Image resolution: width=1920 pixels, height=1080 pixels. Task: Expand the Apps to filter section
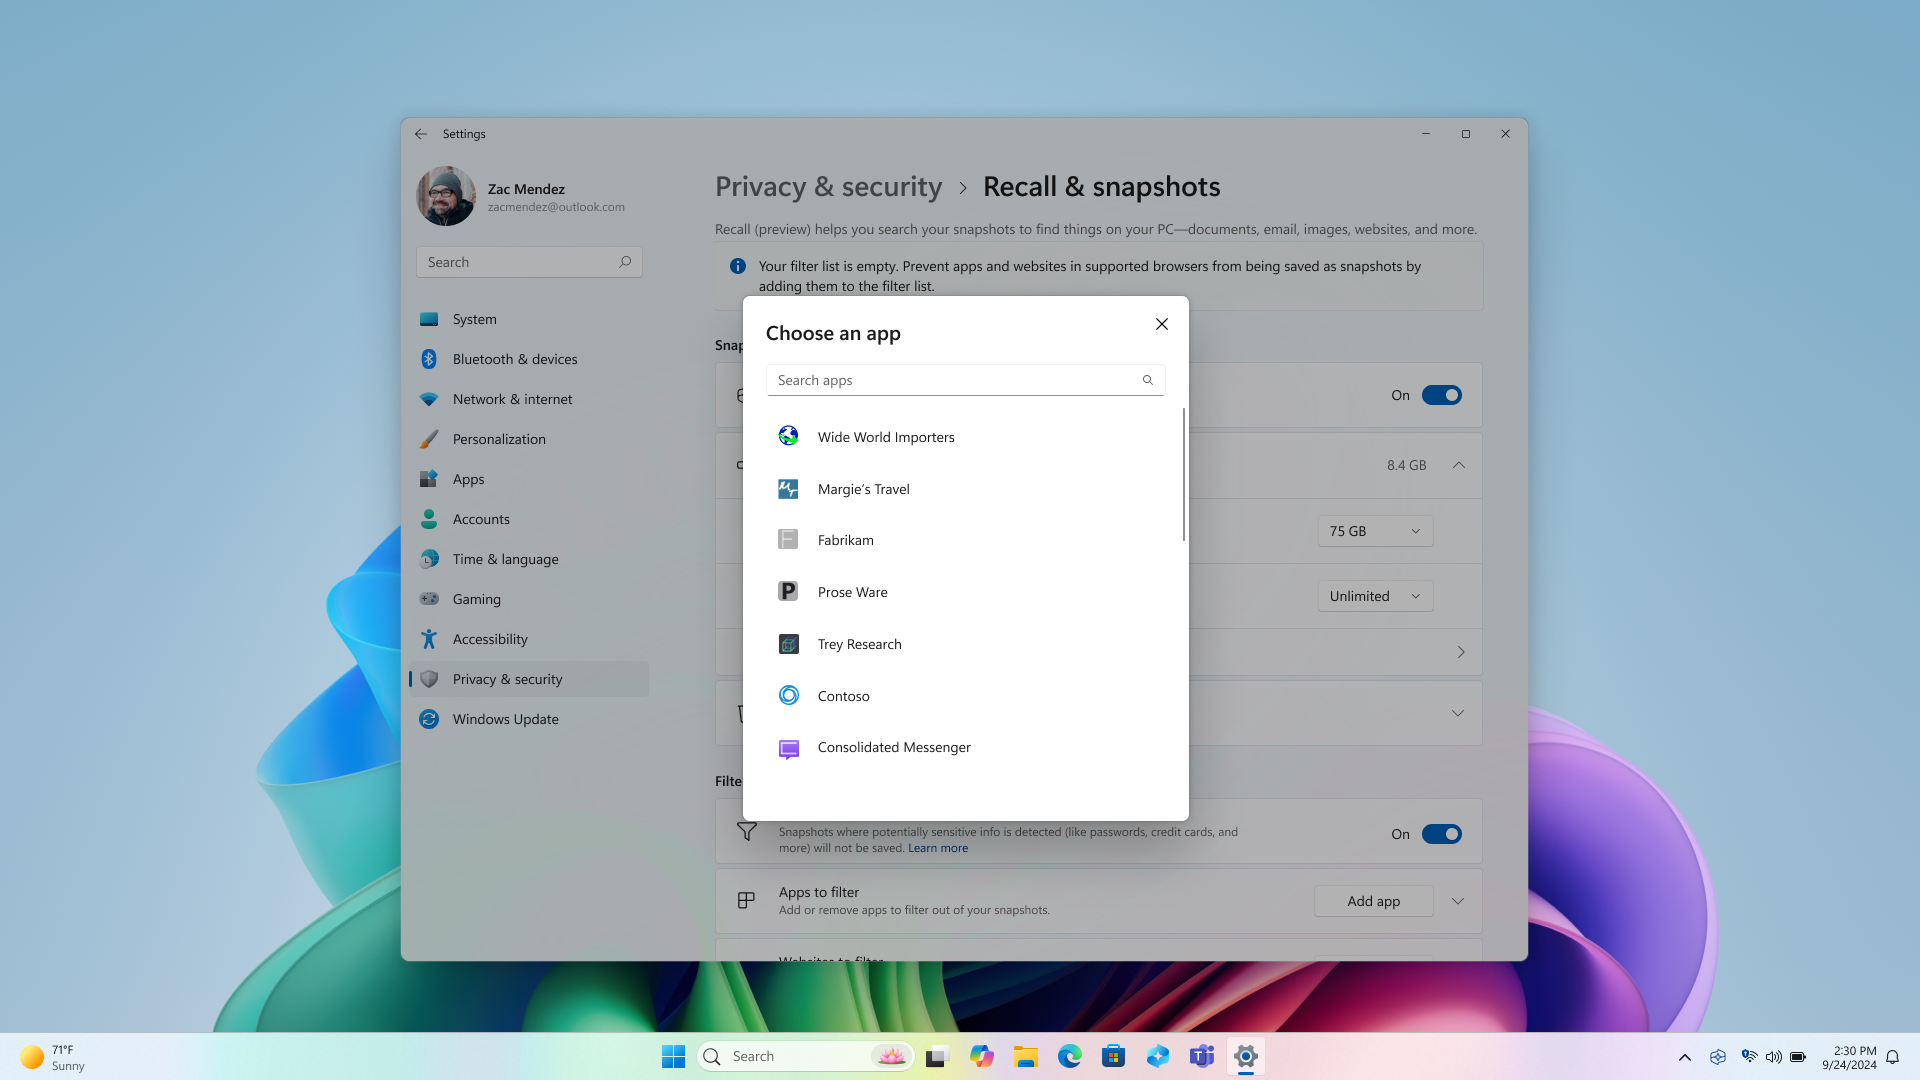pyautogui.click(x=1460, y=901)
